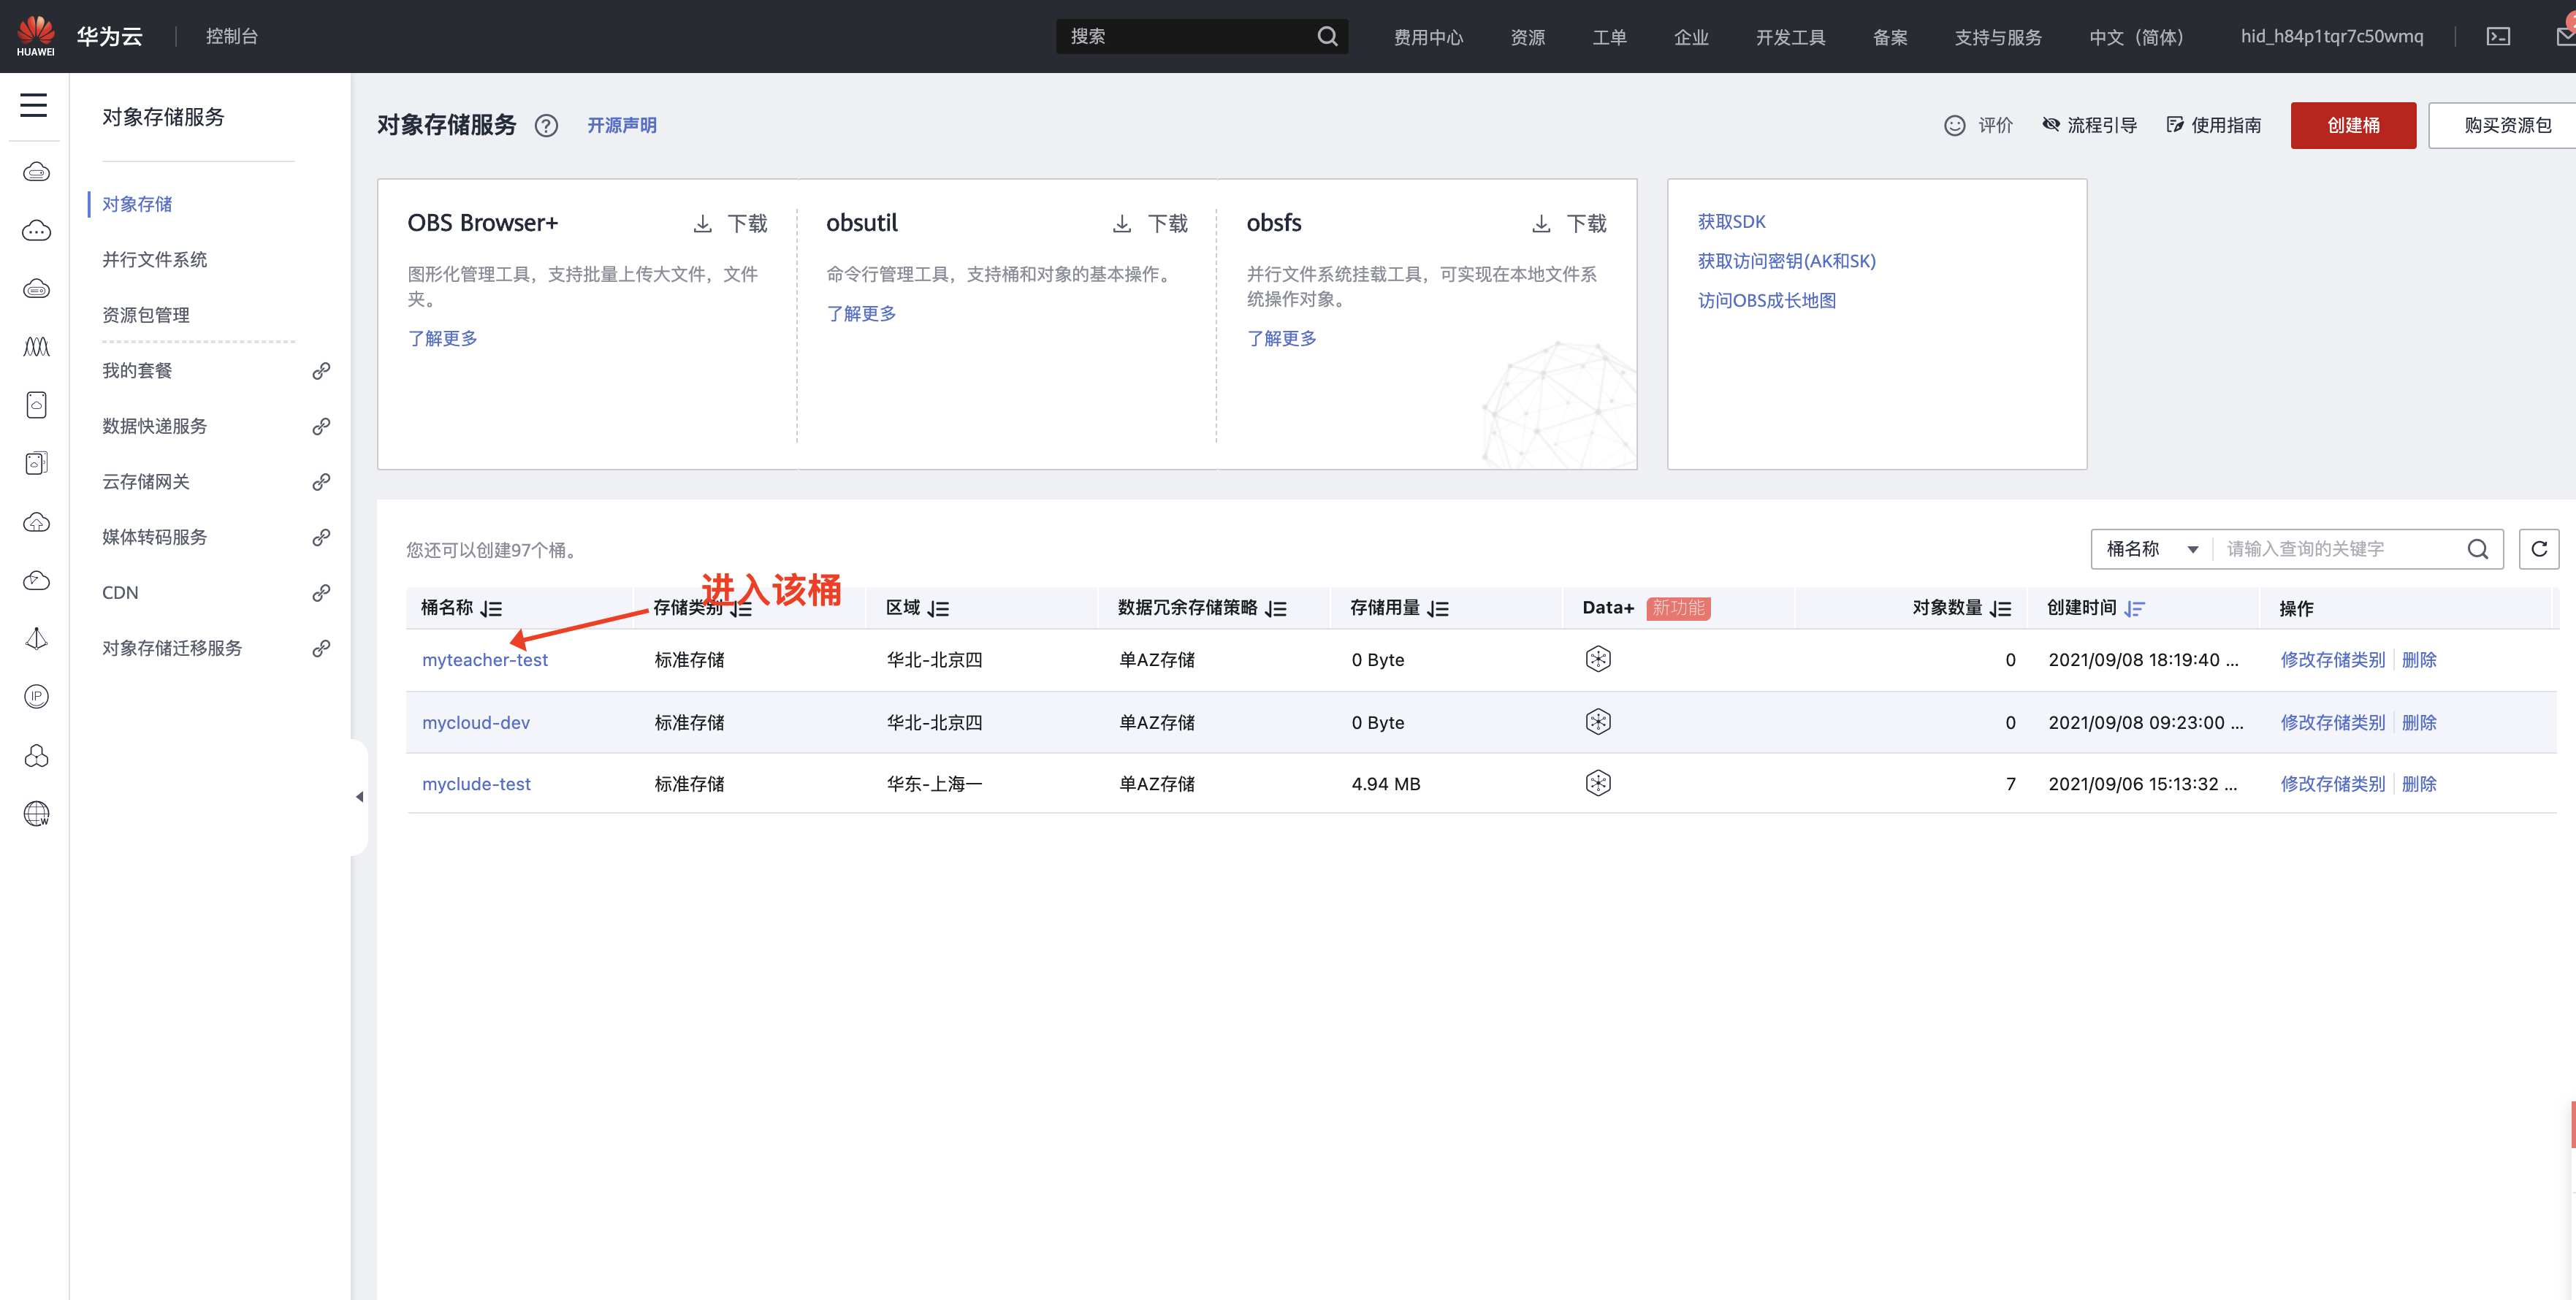Select the IP icon in the left sidebar
The width and height of the screenshot is (2576, 1300).
(36, 696)
